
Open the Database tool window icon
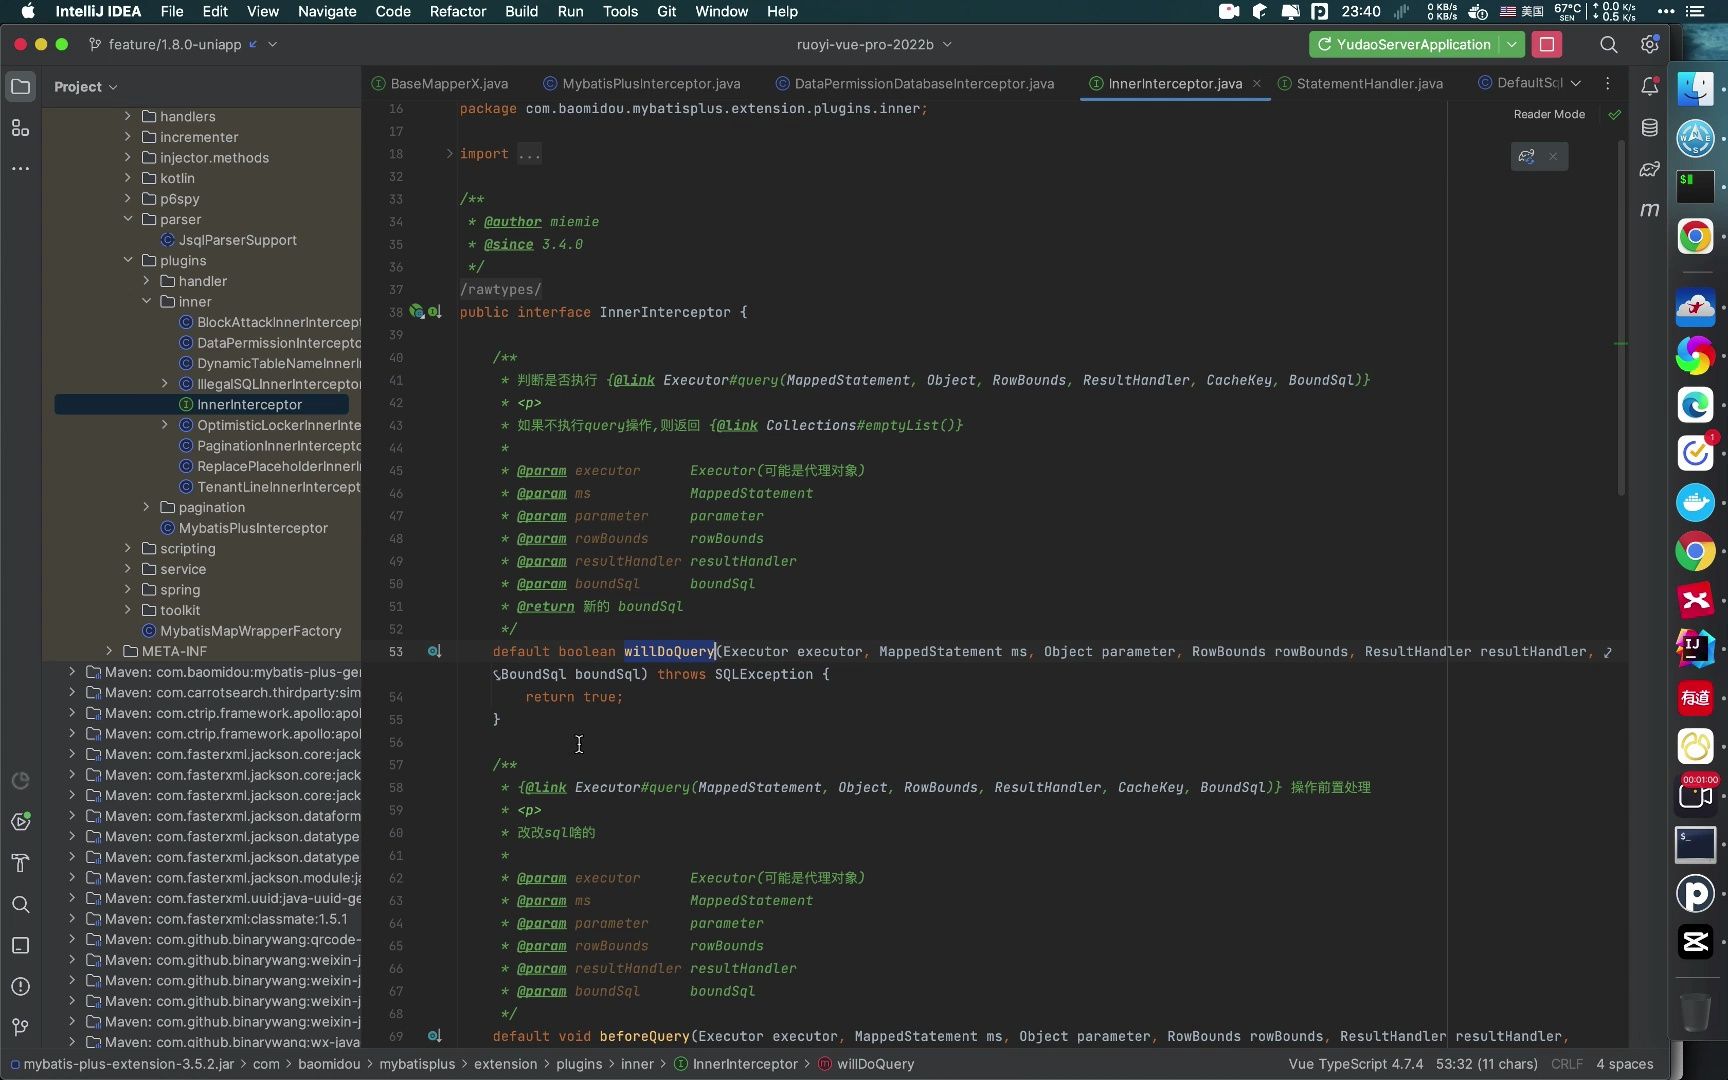click(x=1650, y=128)
